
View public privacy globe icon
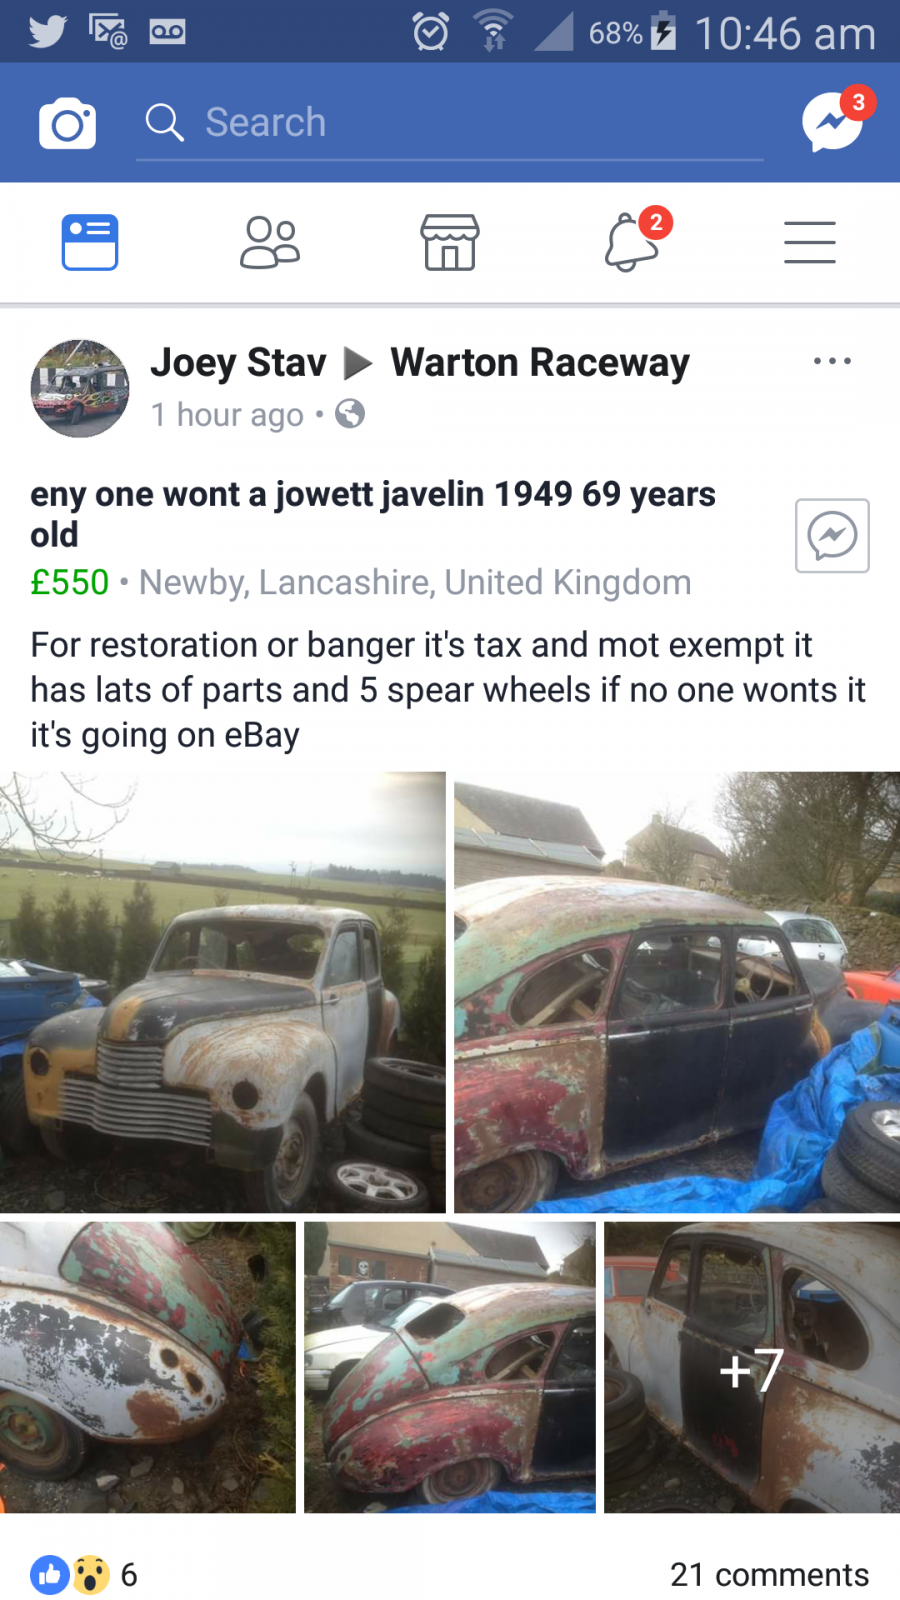tap(350, 413)
